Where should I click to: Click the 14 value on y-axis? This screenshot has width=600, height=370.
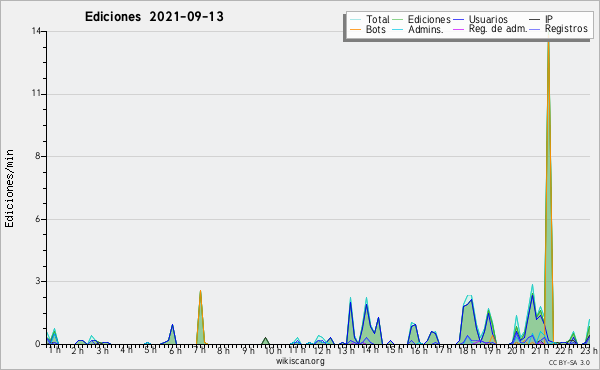[36, 31]
